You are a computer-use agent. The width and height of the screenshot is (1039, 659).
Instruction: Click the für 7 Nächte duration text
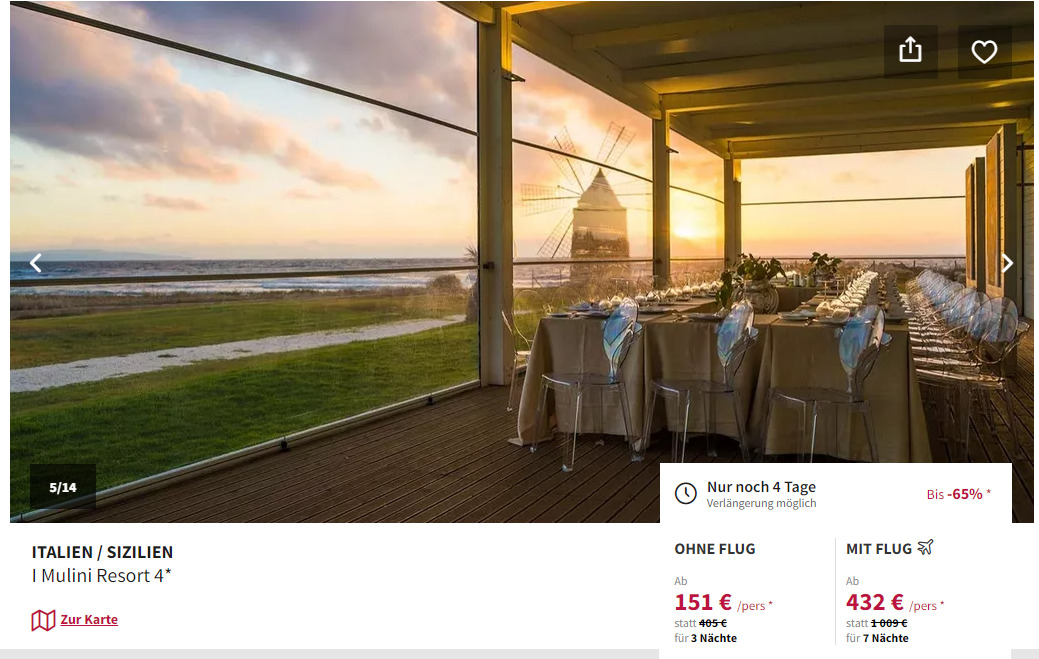[x=877, y=638]
